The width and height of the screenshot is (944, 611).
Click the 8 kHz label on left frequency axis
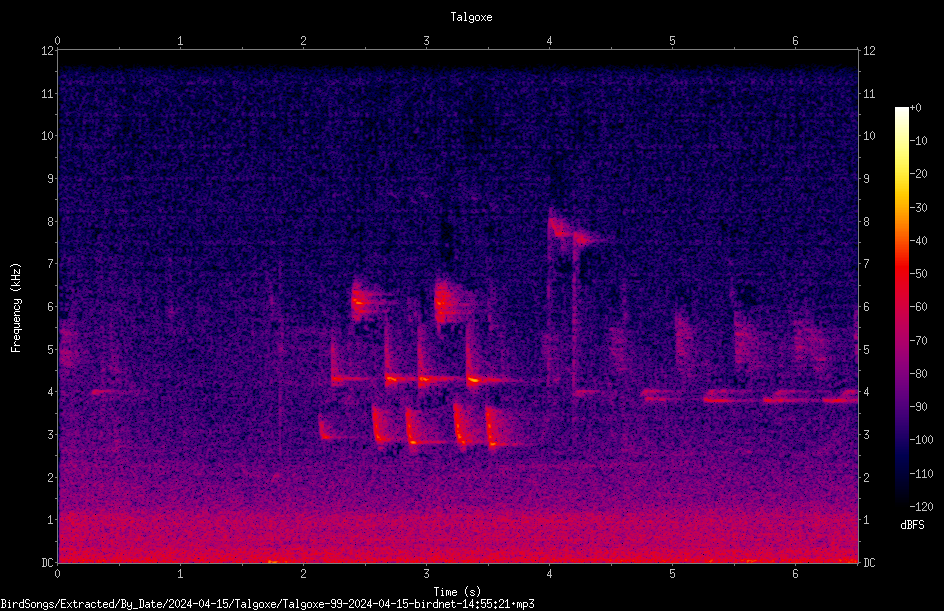pos(50,221)
